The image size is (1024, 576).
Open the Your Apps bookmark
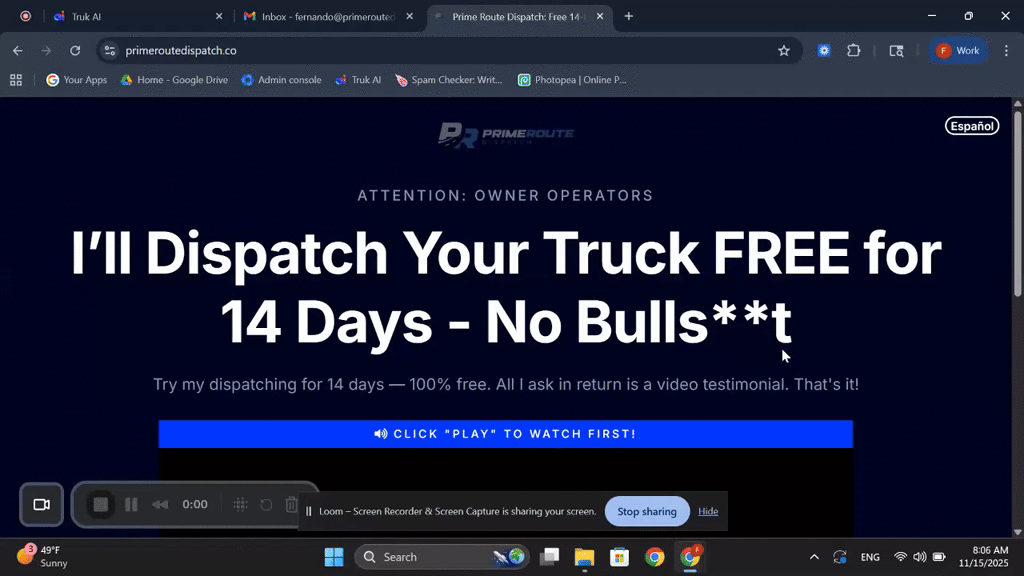click(76, 80)
